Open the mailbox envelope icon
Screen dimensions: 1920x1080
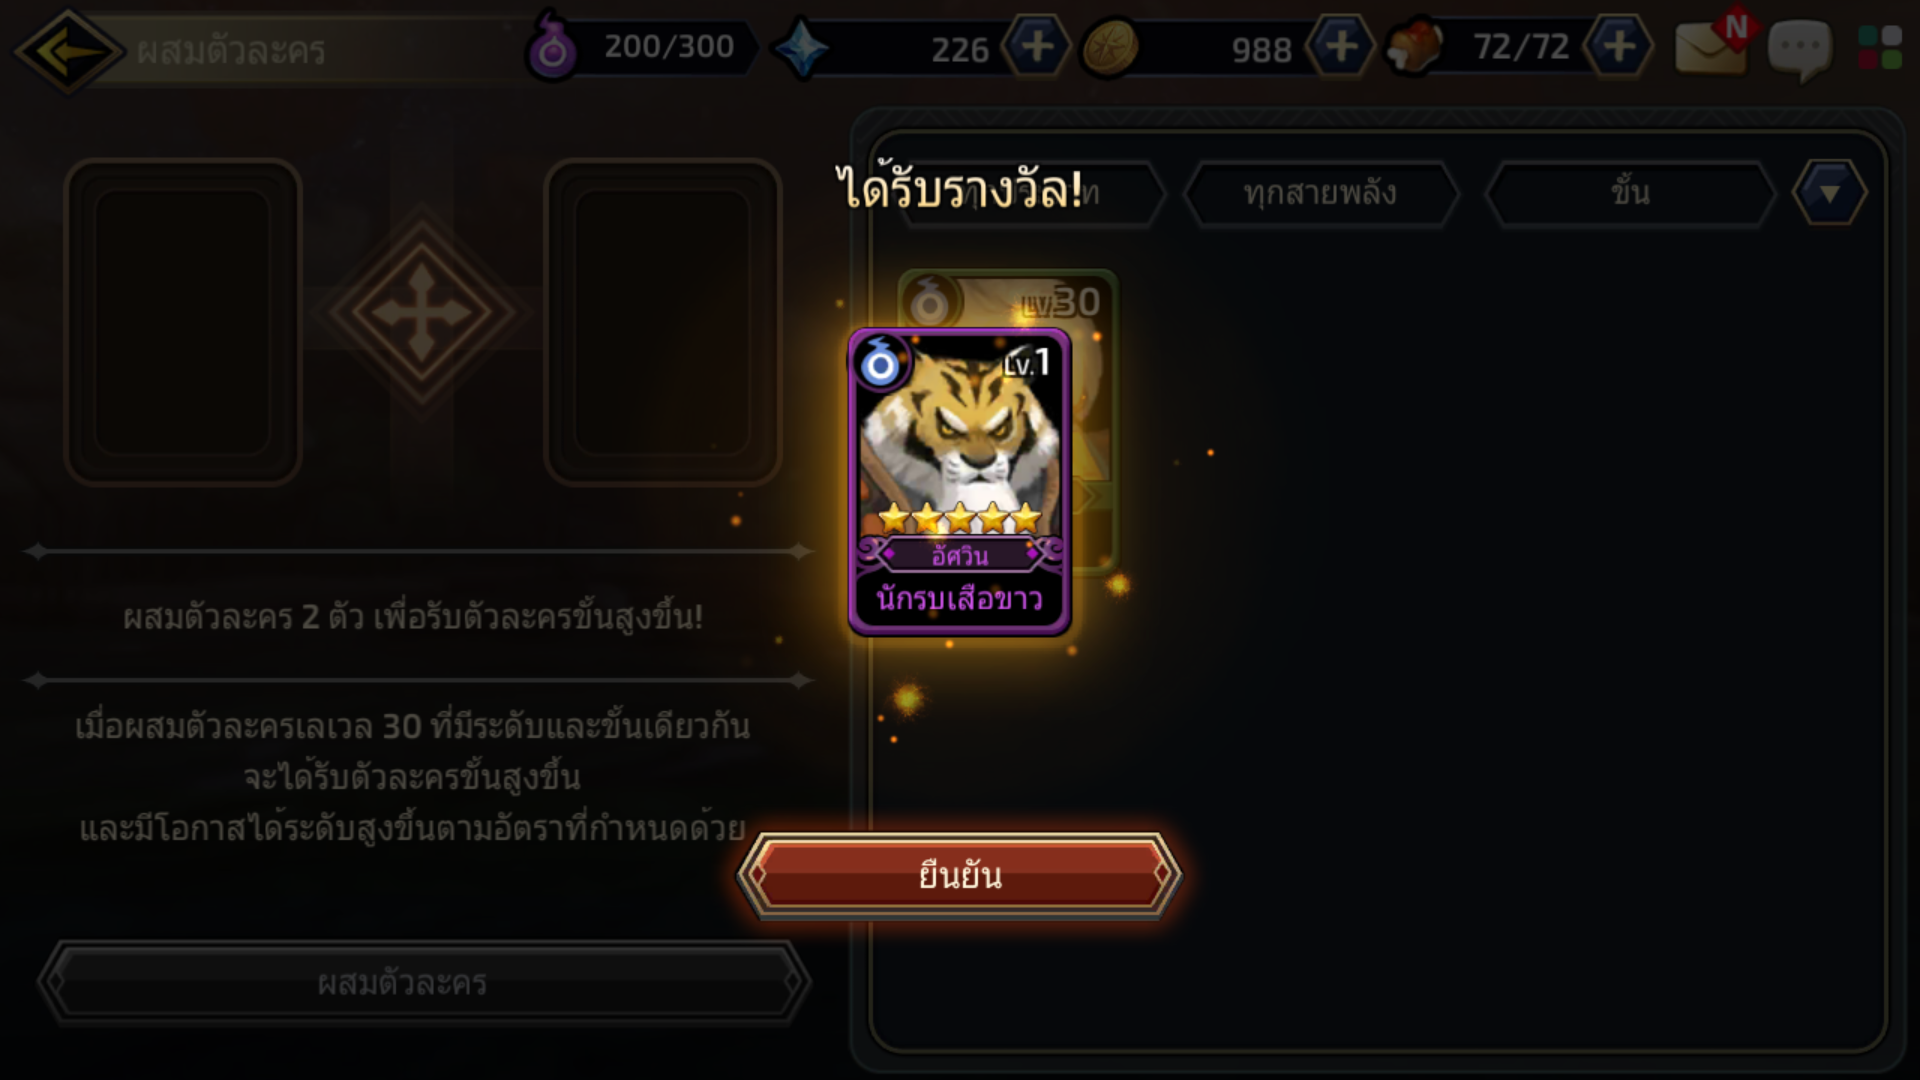[x=1712, y=45]
